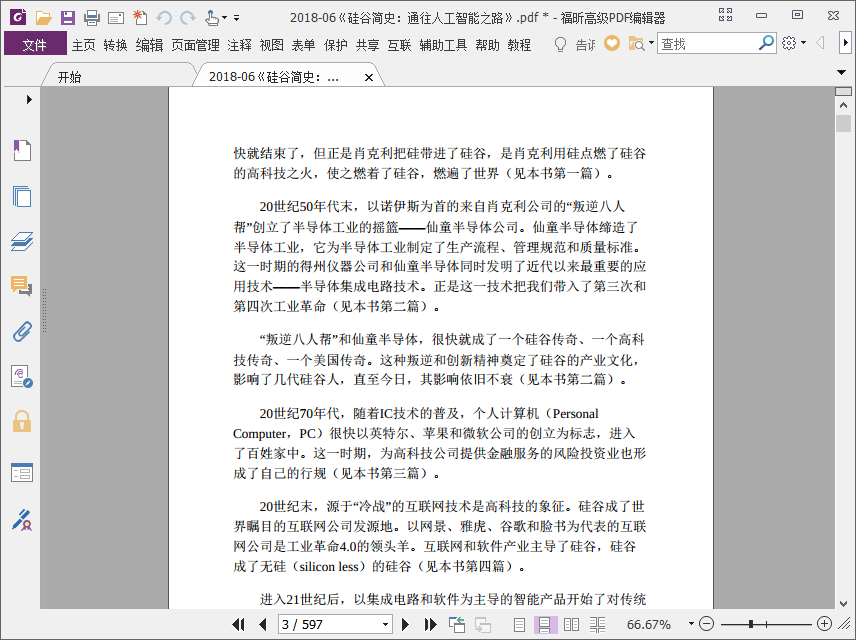Click the zoom slider handle

pos(751,624)
